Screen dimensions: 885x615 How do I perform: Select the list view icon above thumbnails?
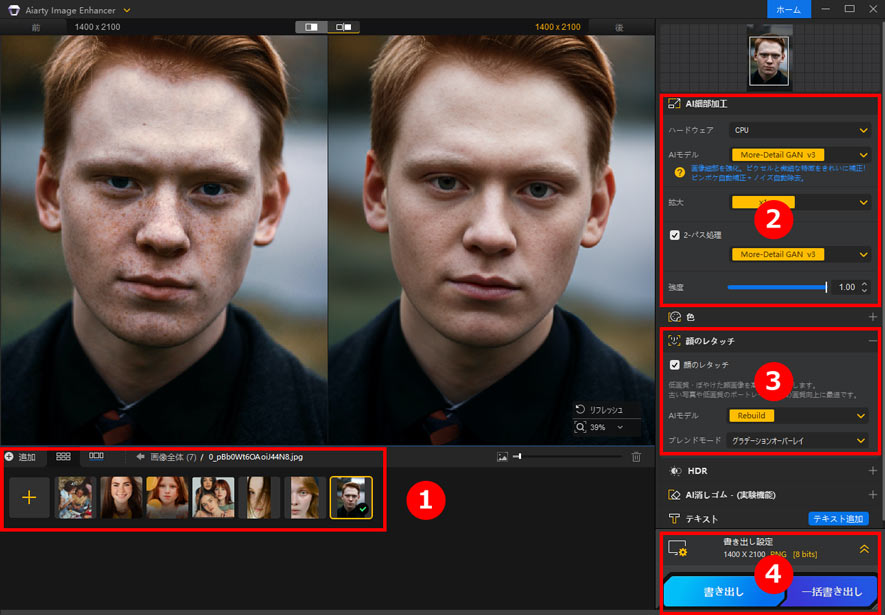95,455
